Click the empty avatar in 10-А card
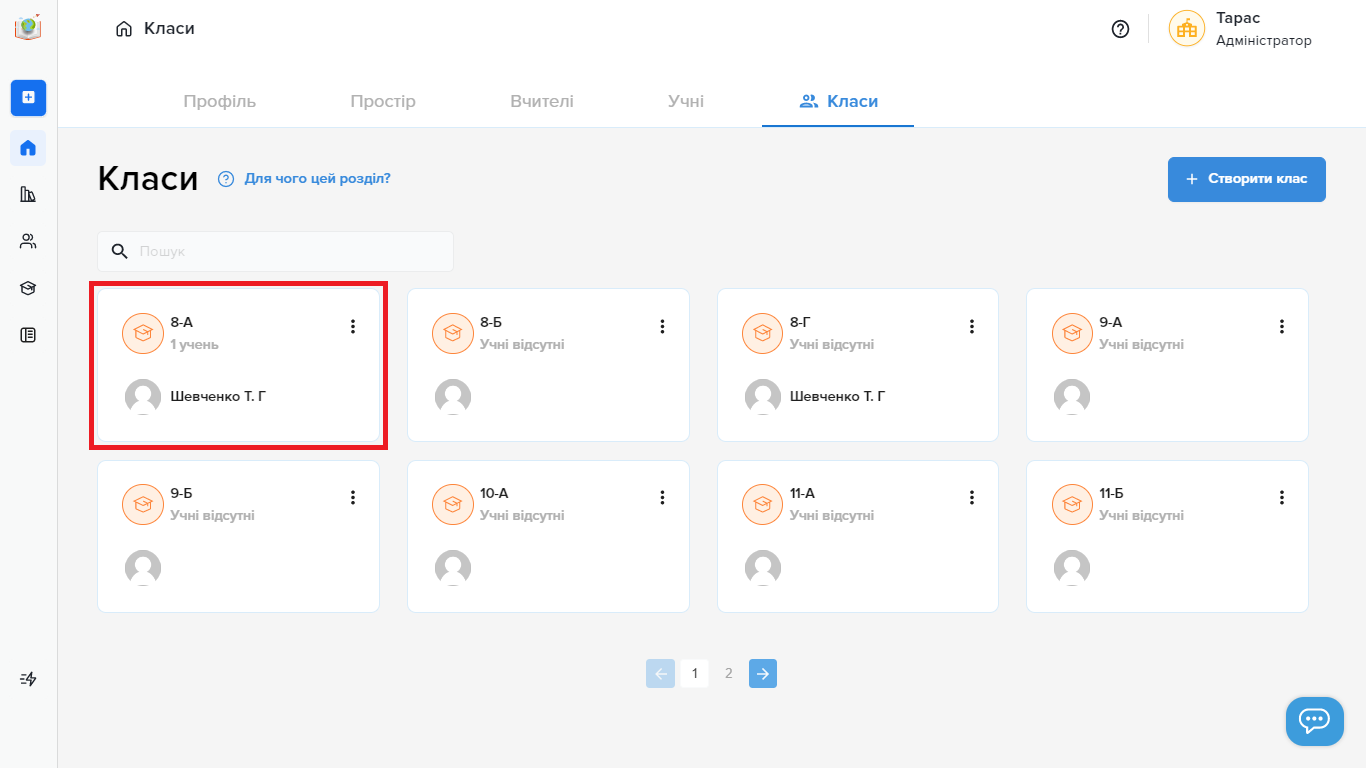 click(x=453, y=568)
